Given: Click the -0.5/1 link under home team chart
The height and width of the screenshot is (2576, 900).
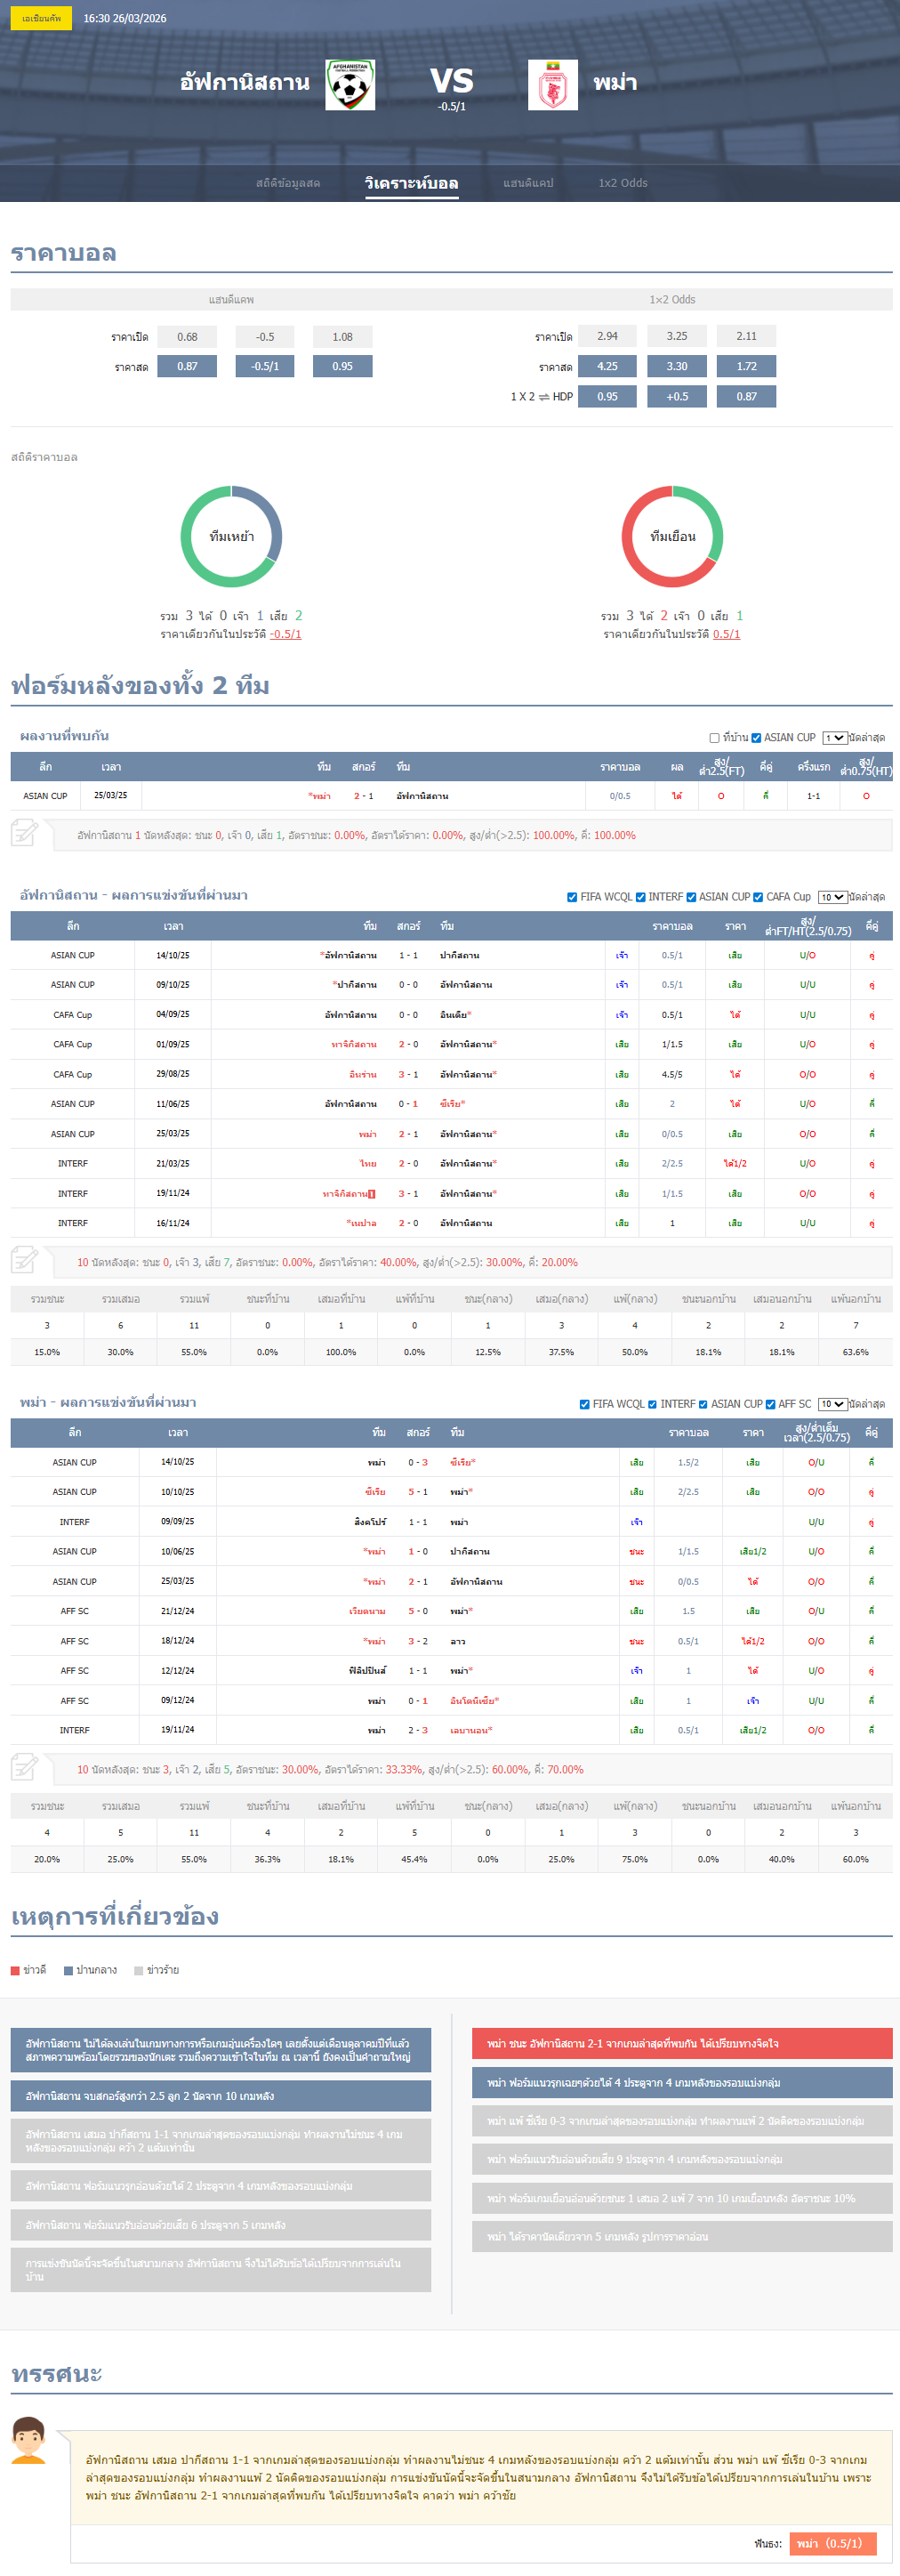Looking at the screenshot, I should 285,634.
